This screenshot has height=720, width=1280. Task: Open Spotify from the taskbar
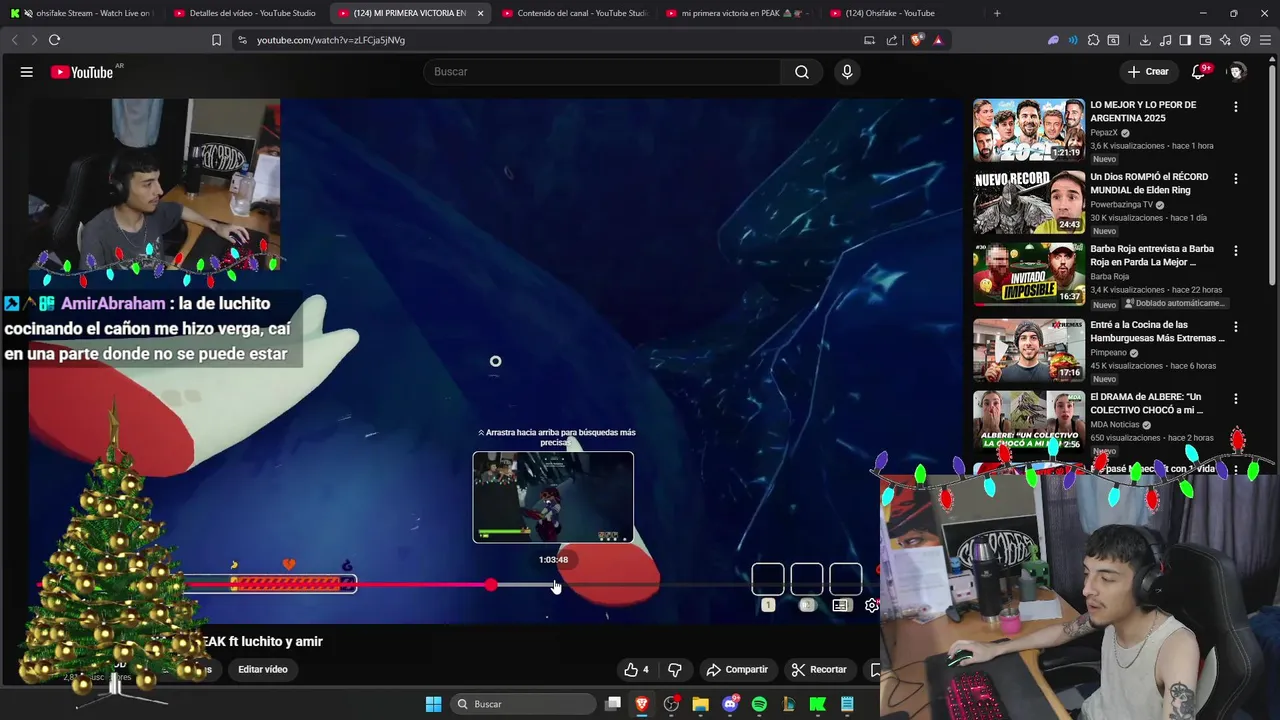[x=759, y=704]
